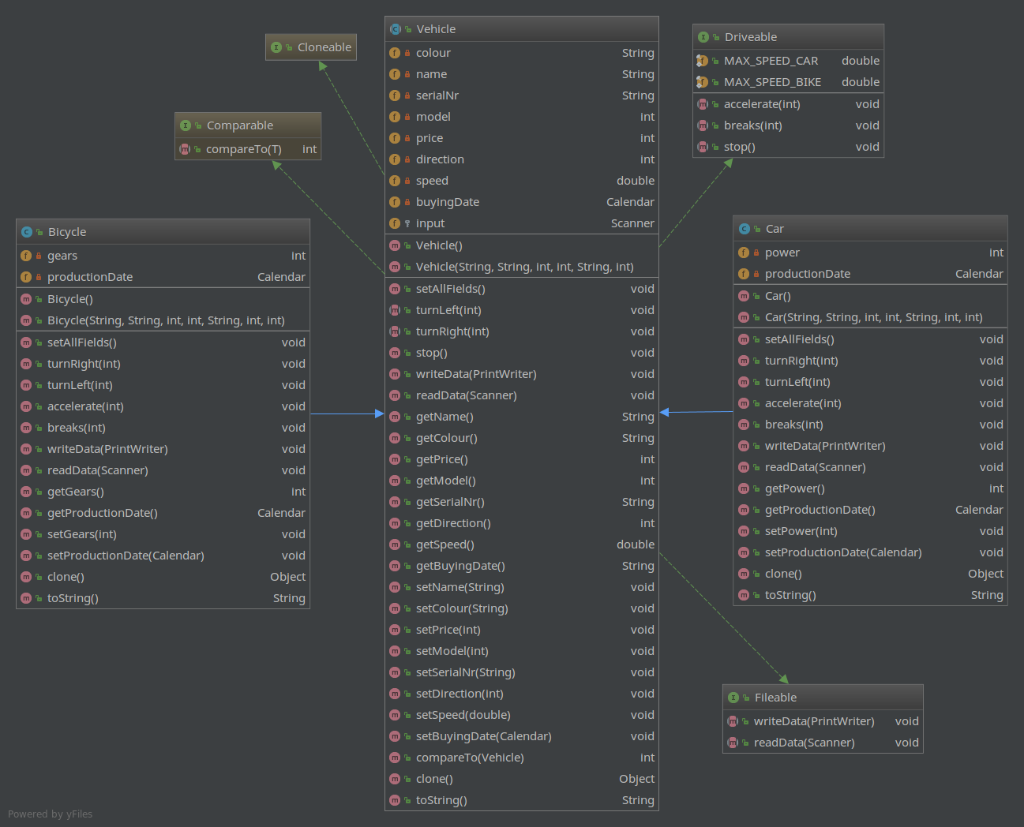Select Bicycle's toString() method

click(163, 598)
